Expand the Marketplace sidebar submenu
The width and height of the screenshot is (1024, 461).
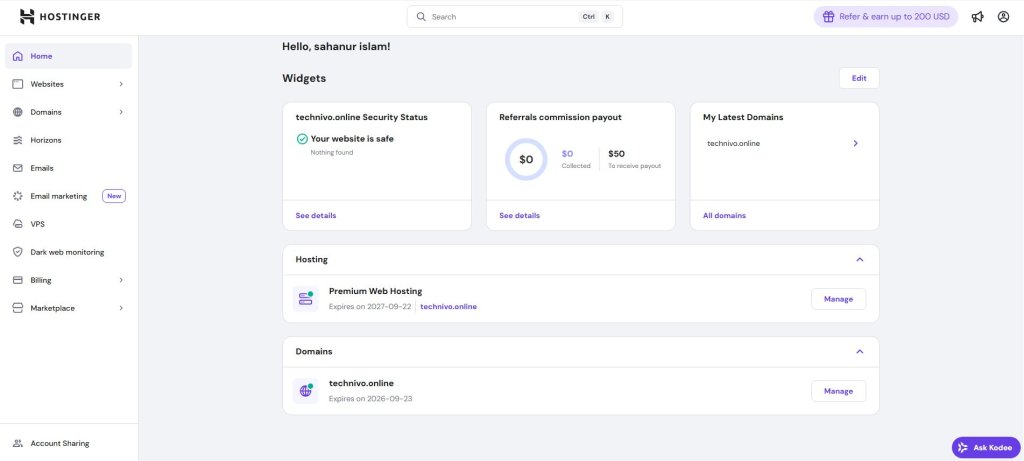click(x=121, y=308)
